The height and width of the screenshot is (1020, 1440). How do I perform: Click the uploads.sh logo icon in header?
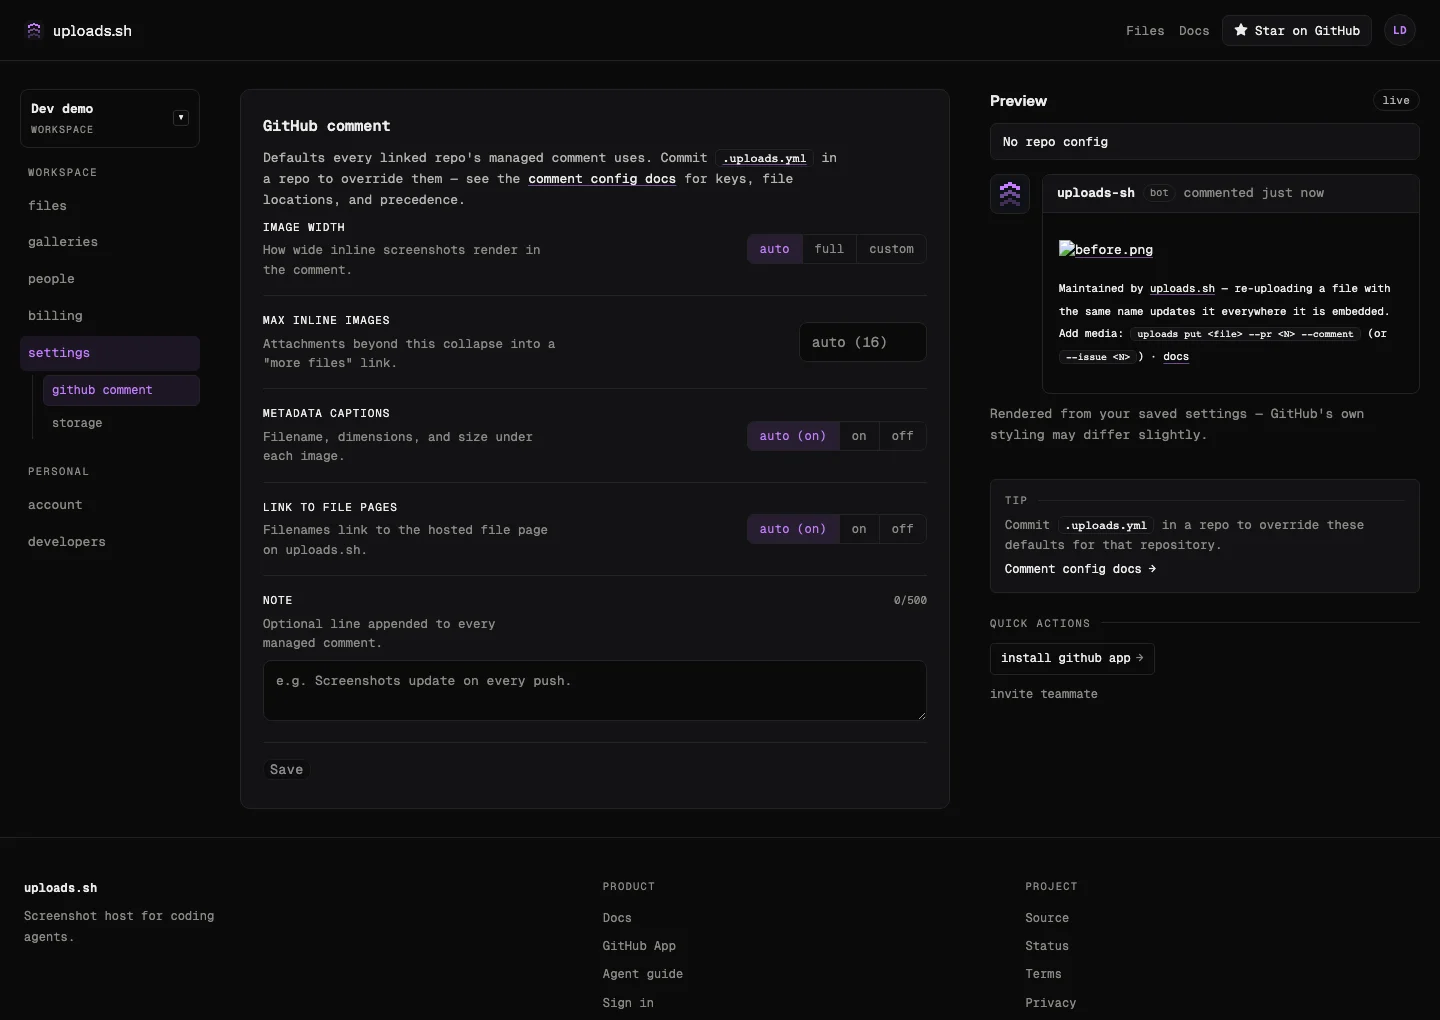coord(34,30)
